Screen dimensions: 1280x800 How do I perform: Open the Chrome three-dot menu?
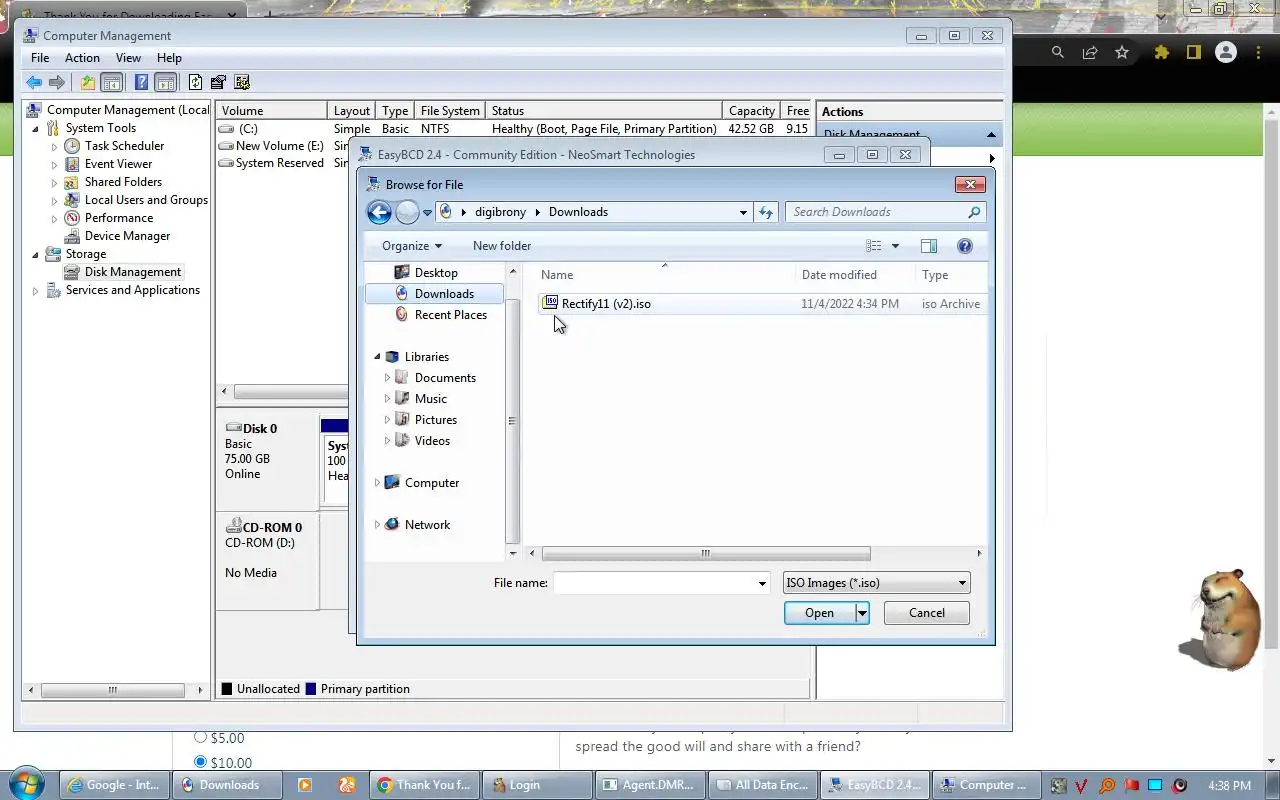click(1258, 53)
